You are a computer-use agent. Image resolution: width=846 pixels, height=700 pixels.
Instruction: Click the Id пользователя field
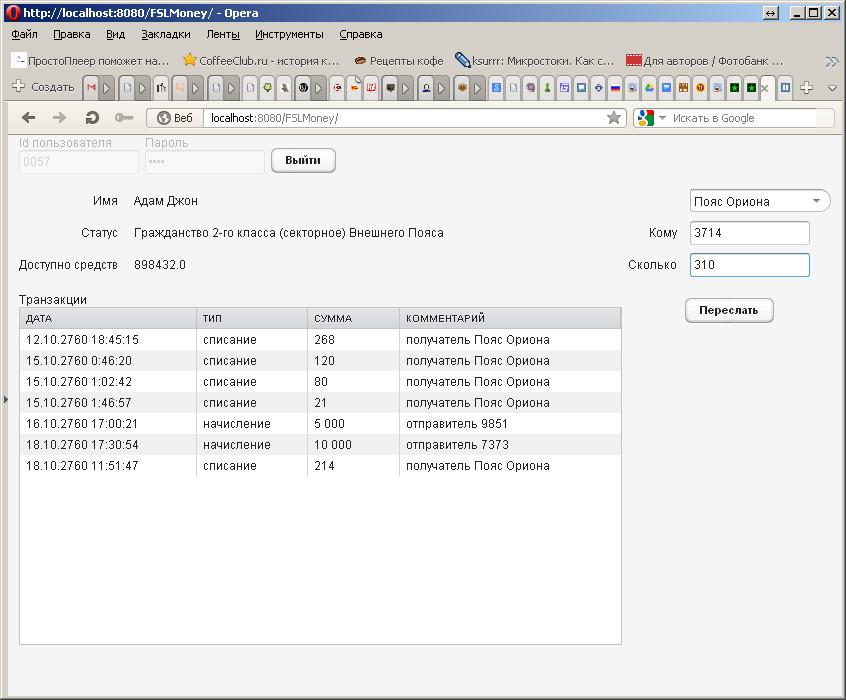[78, 161]
